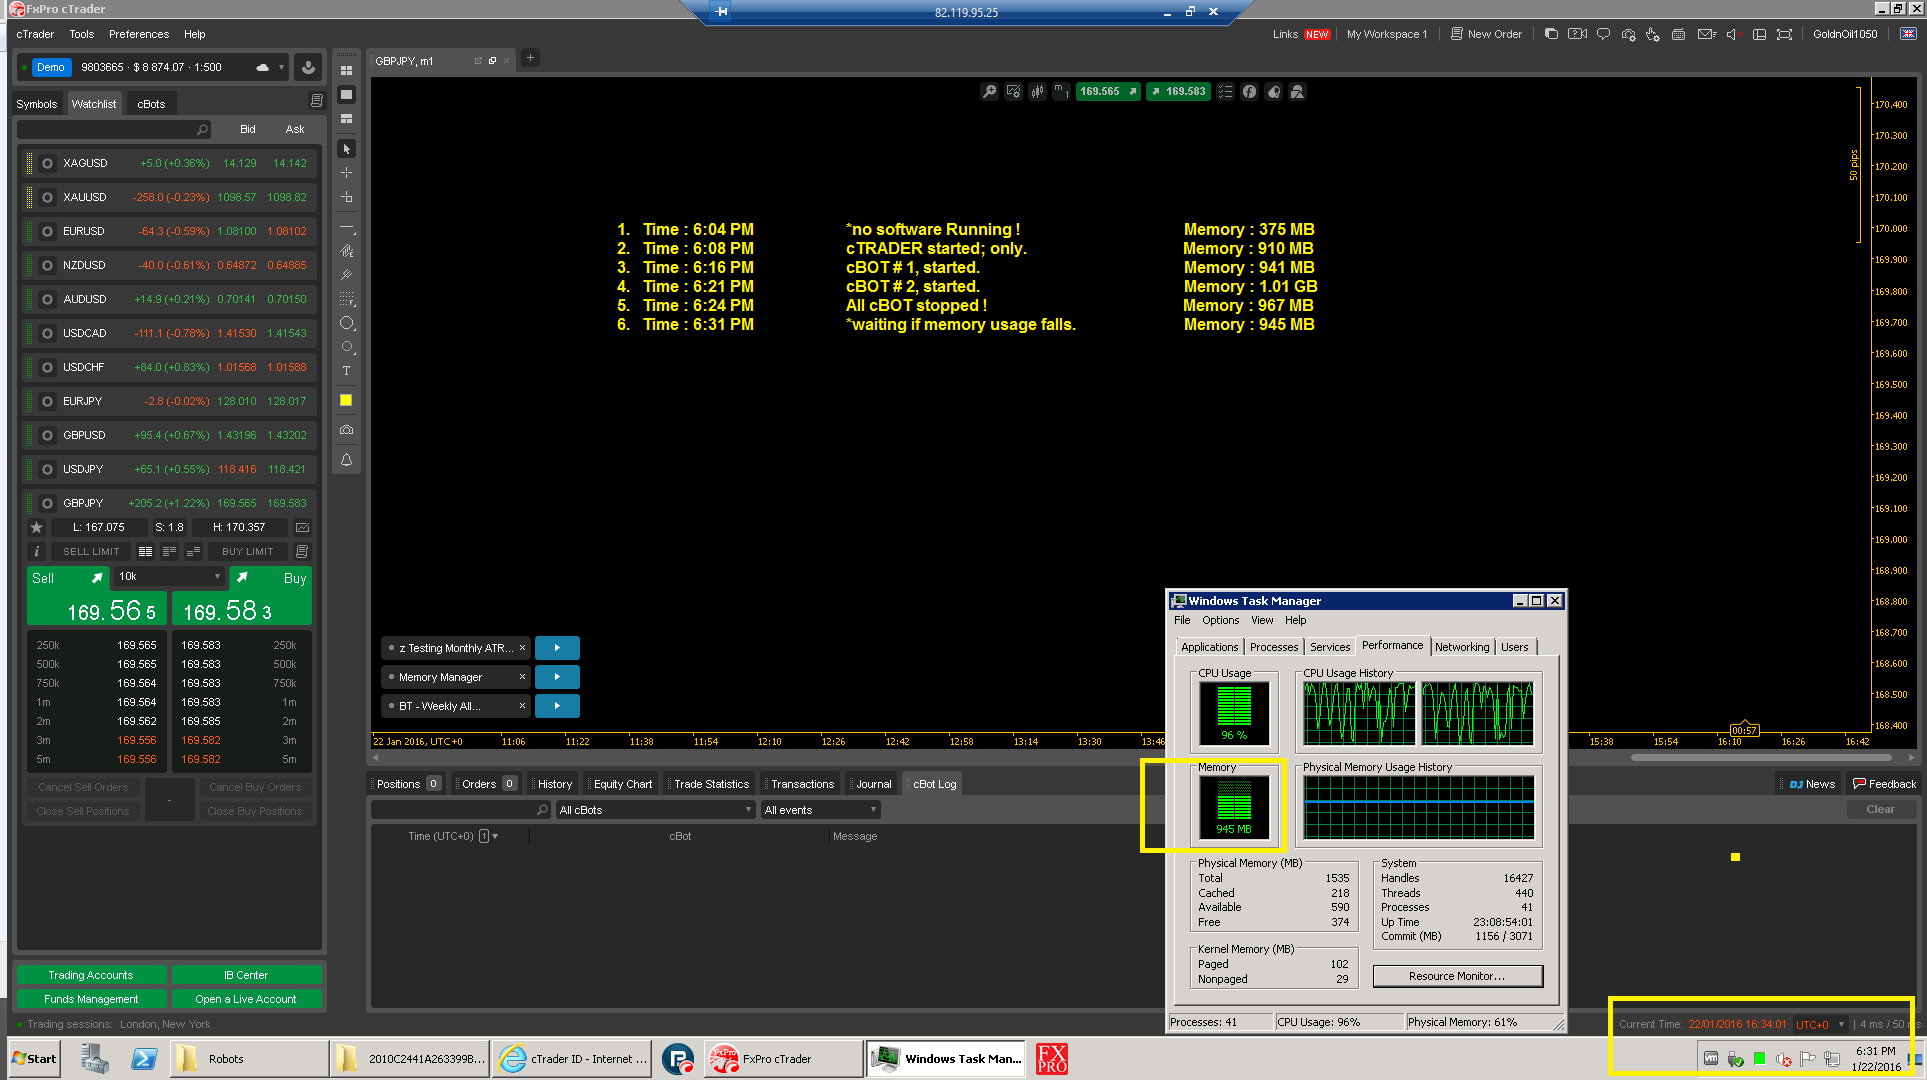Switch to the cBots tab
The height and width of the screenshot is (1080, 1927).
[x=151, y=104]
